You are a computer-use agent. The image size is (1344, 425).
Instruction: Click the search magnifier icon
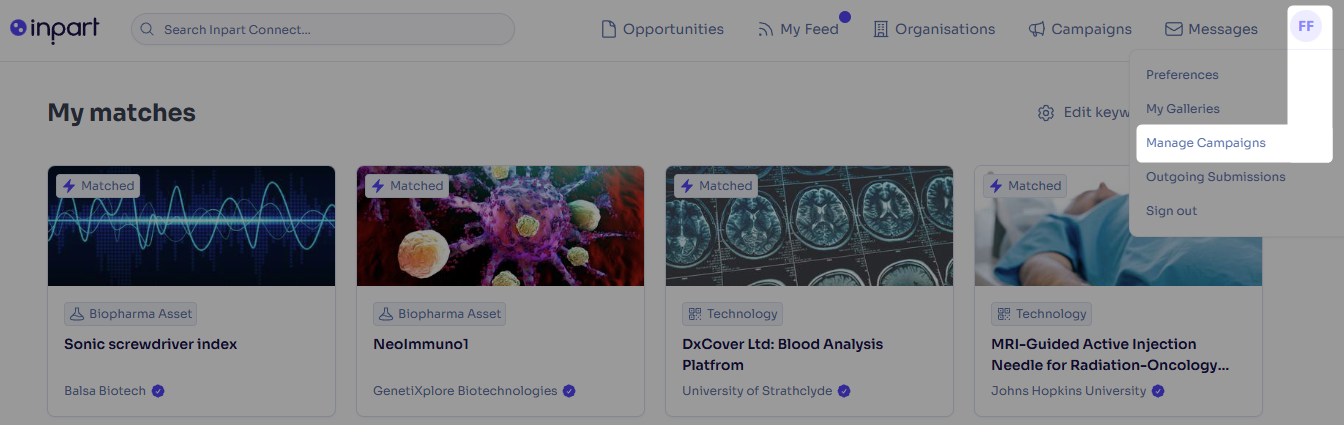[x=148, y=29]
